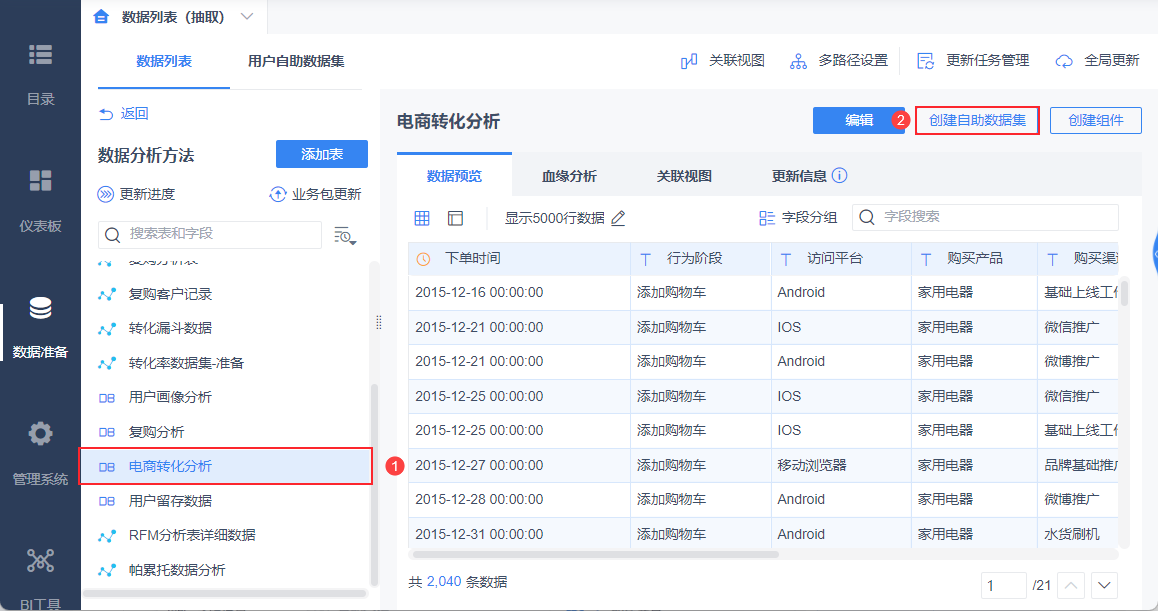Select RFM分析表详细数据 in the table list

click(192, 535)
